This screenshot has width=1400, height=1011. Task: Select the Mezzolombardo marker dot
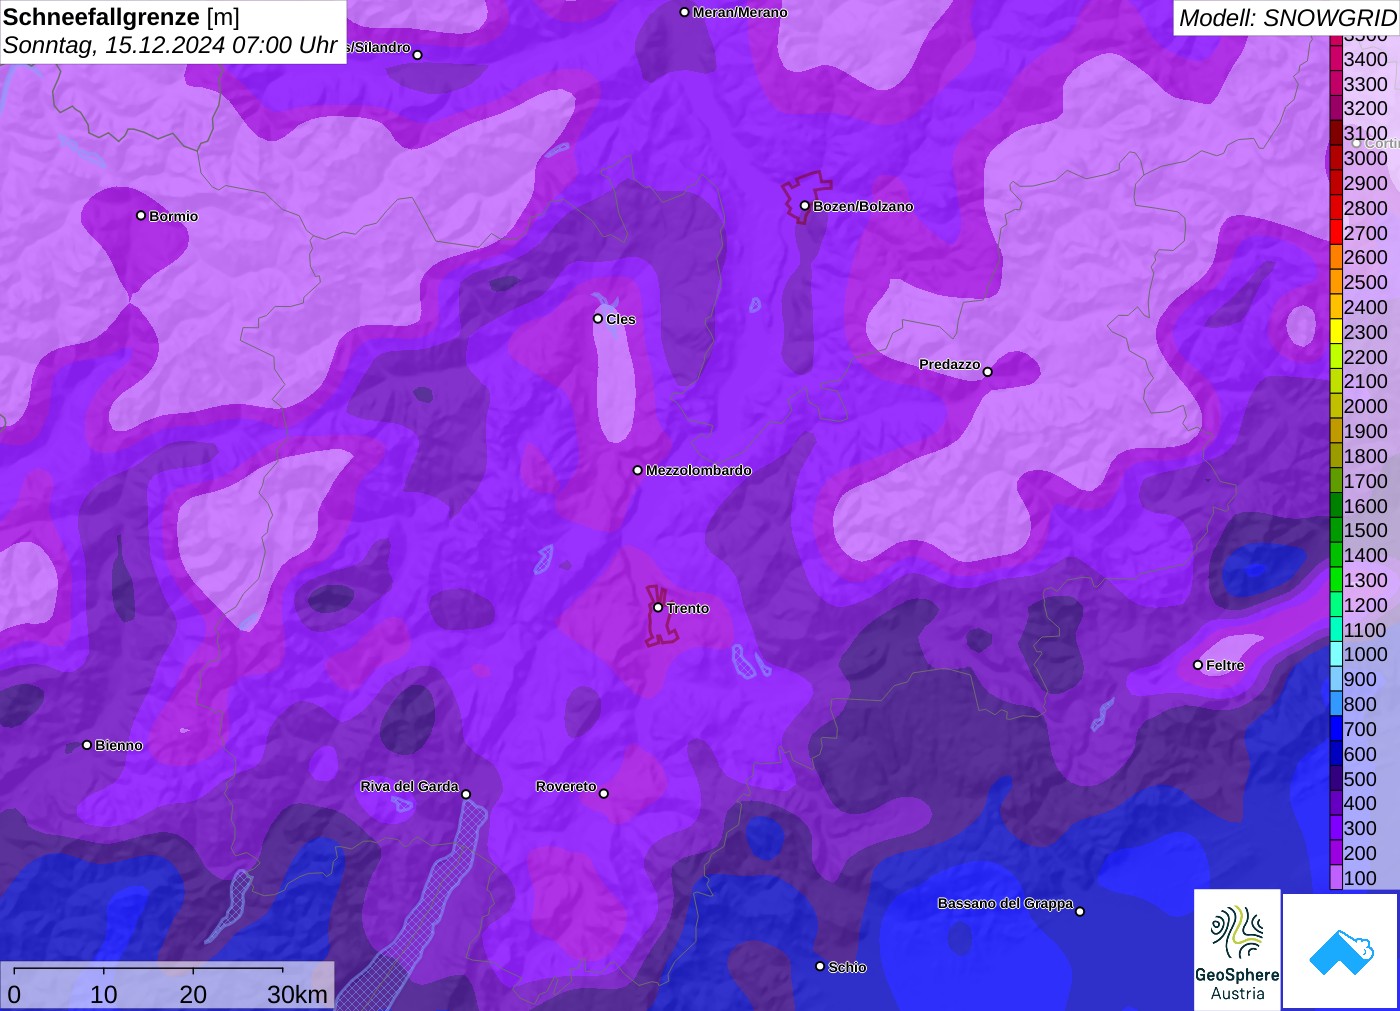click(x=638, y=470)
